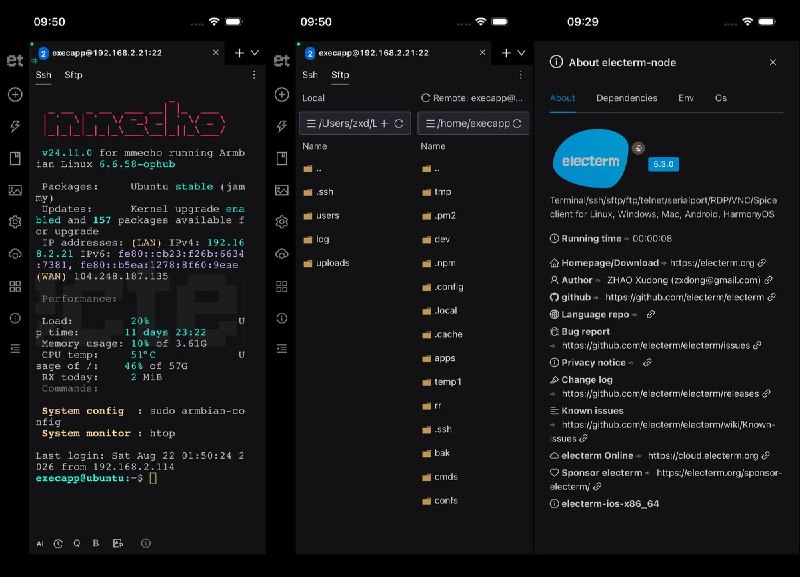Open quick connect lightning icon in left sidebar
This screenshot has height=577, width=800.
[x=15, y=126]
